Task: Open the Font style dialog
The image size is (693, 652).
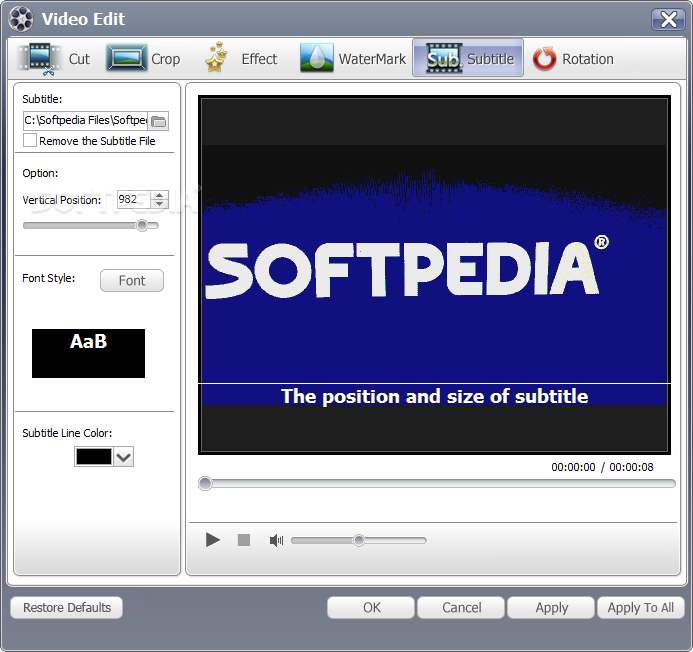Action: pos(132,281)
